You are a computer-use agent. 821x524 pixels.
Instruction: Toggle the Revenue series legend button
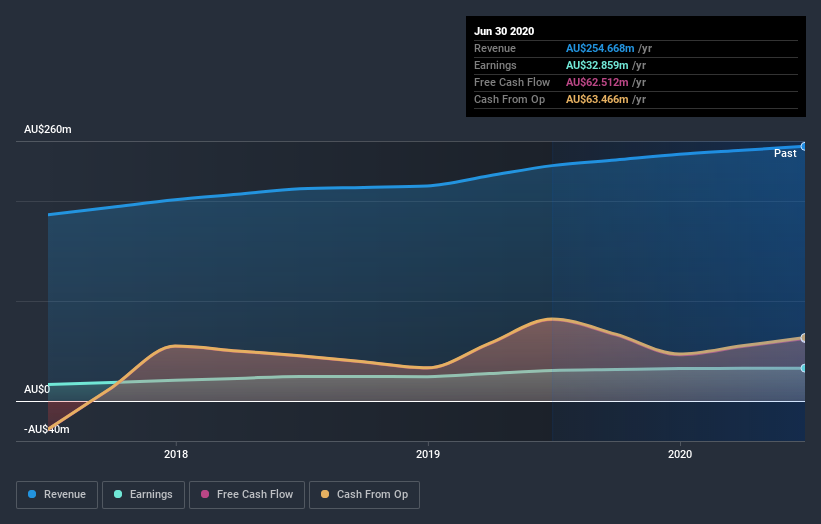[x=57, y=495]
